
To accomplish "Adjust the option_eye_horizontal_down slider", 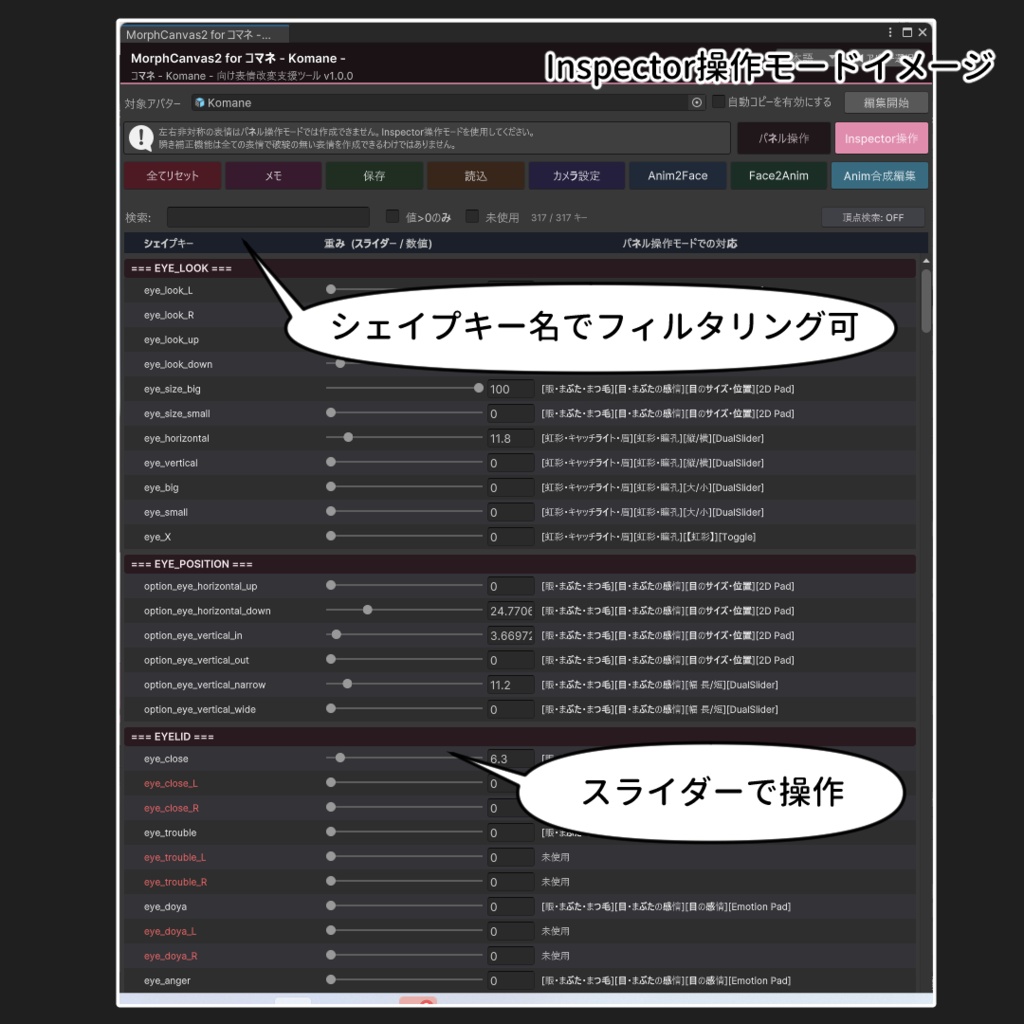I will (x=404, y=610).
